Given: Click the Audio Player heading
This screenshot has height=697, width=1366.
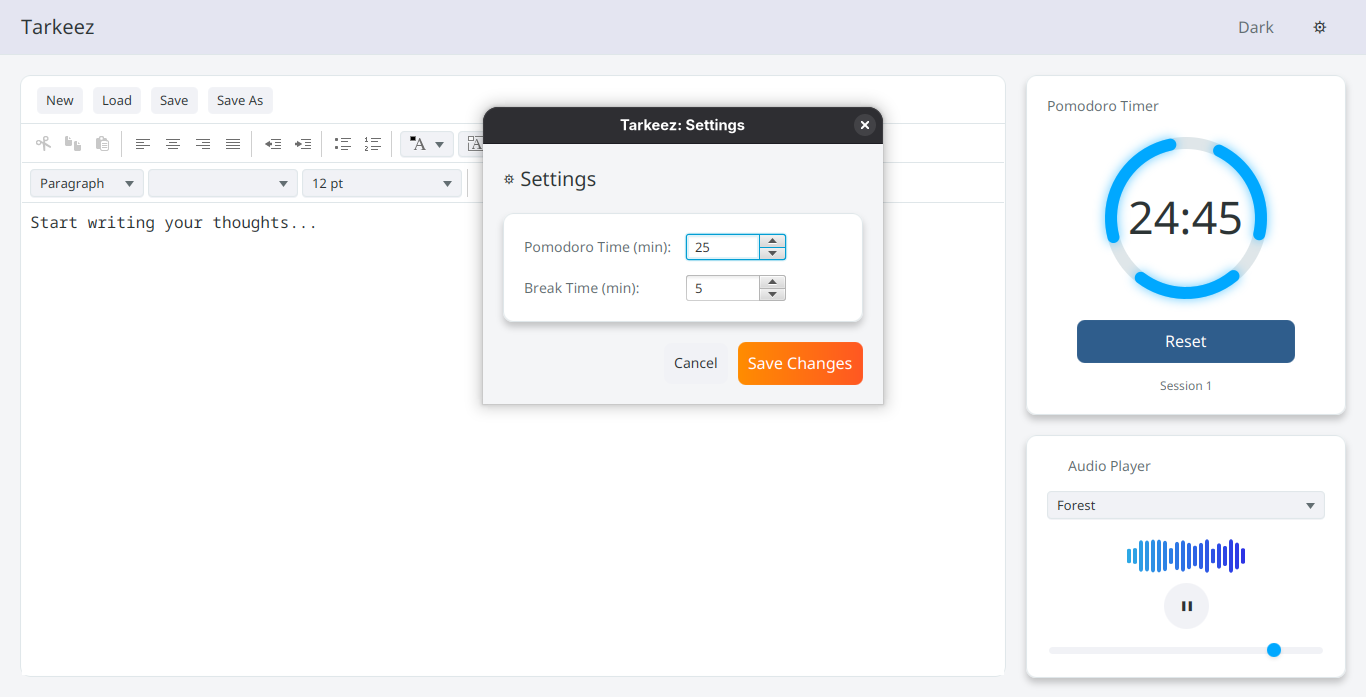Looking at the screenshot, I should pos(1109,466).
